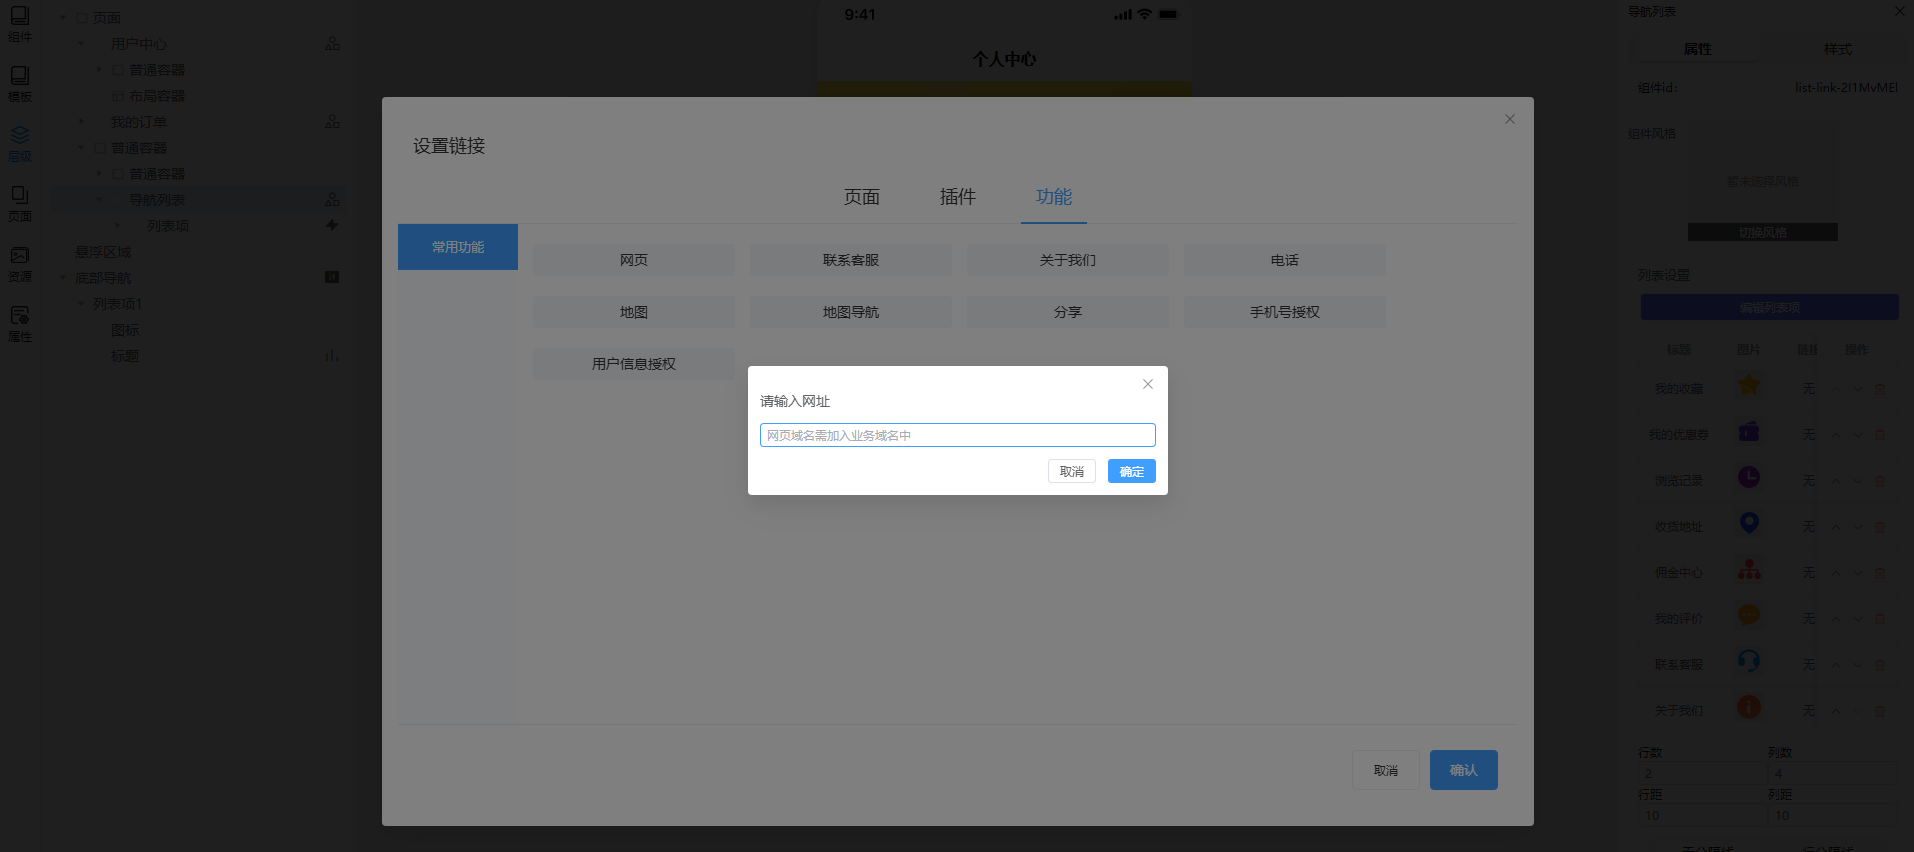
Task: Click the 编辑列表项 button in right panel
Action: coord(1769,307)
